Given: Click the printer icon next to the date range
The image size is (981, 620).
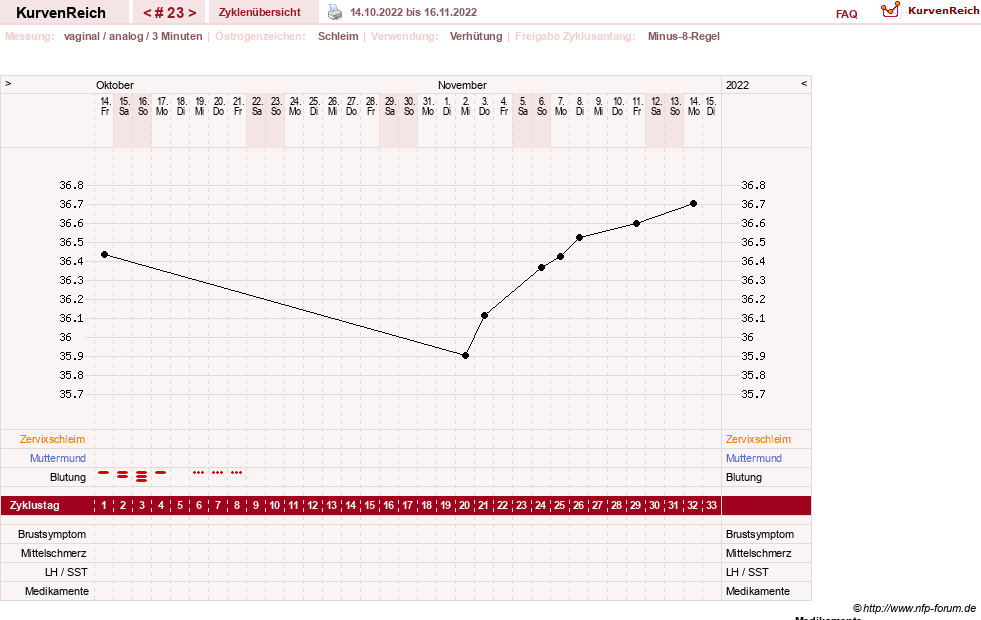Looking at the screenshot, I should 335,12.
